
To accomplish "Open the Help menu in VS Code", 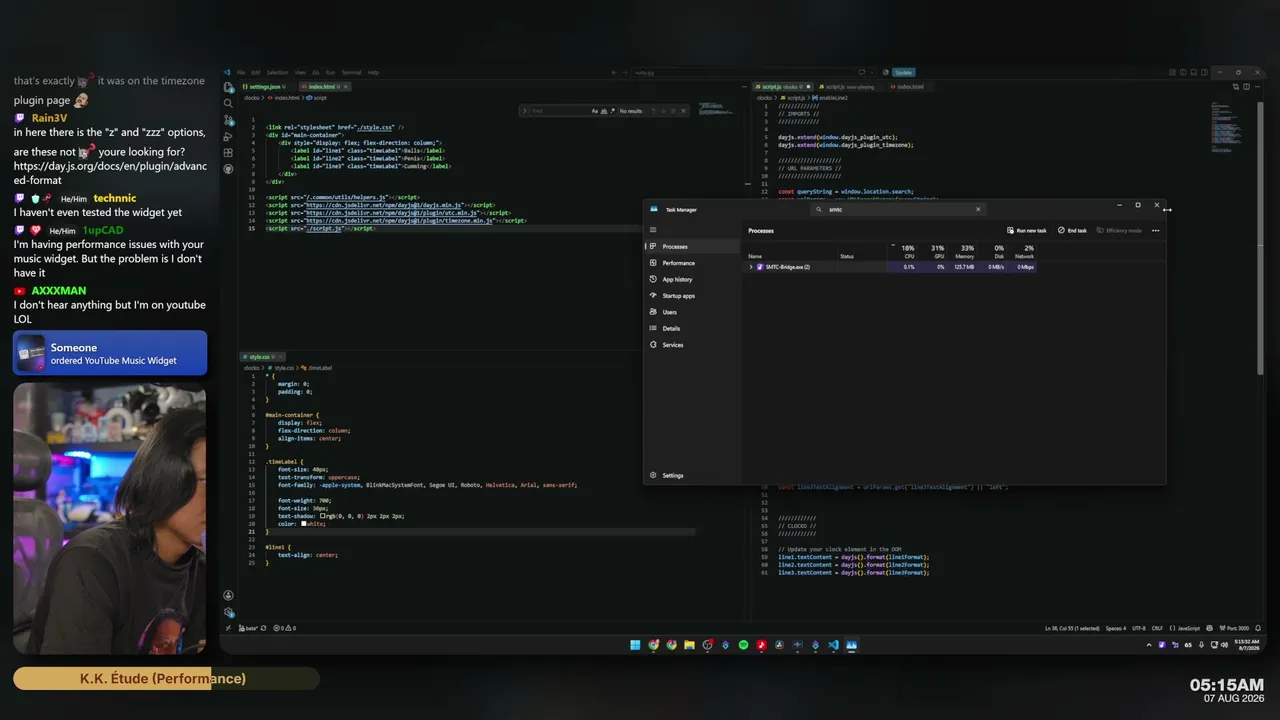I will (373, 73).
